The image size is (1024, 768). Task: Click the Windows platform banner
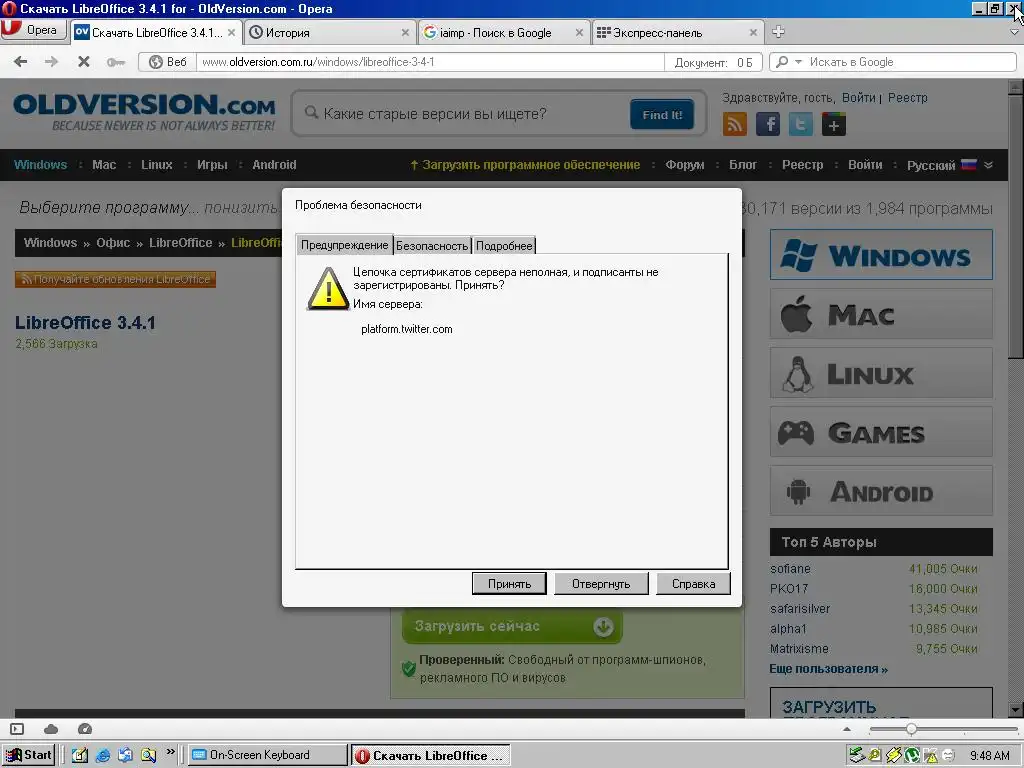(x=881, y=255)
